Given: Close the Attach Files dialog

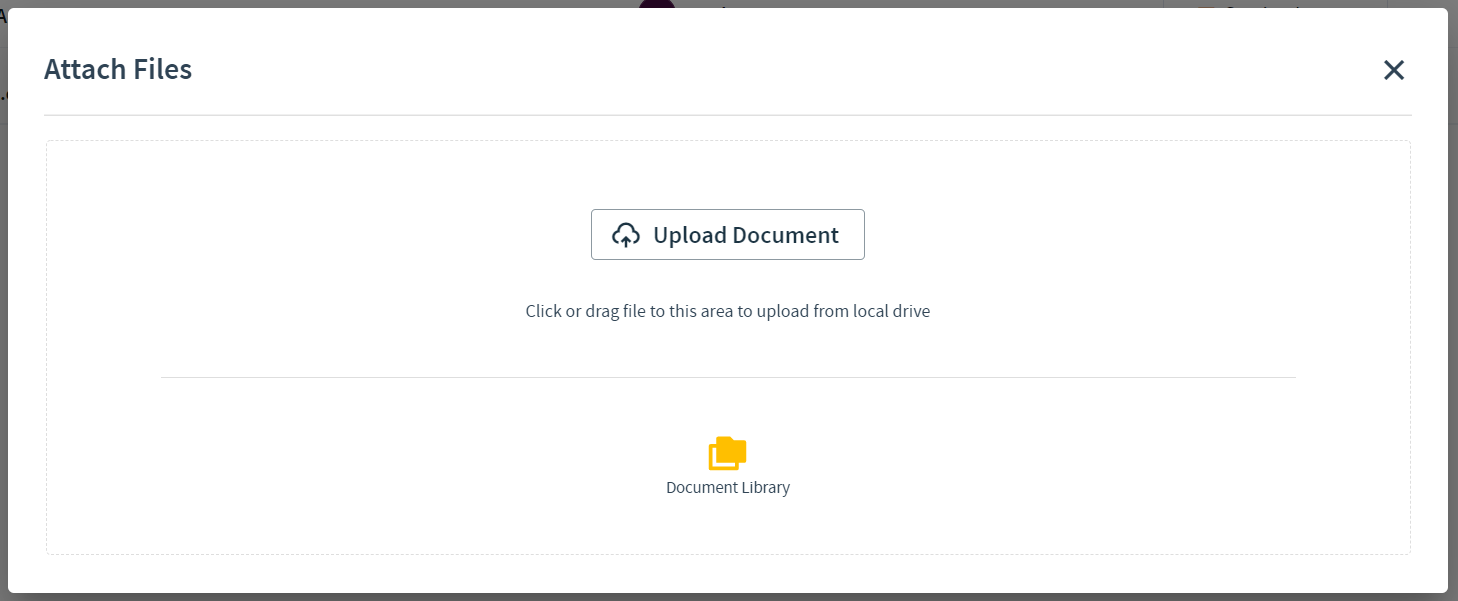Looking at the screenshot, I should 1394,70.
